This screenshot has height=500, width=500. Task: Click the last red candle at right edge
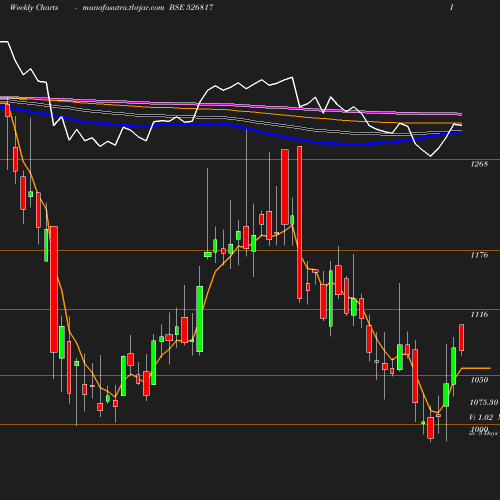[x=462, y=337]
